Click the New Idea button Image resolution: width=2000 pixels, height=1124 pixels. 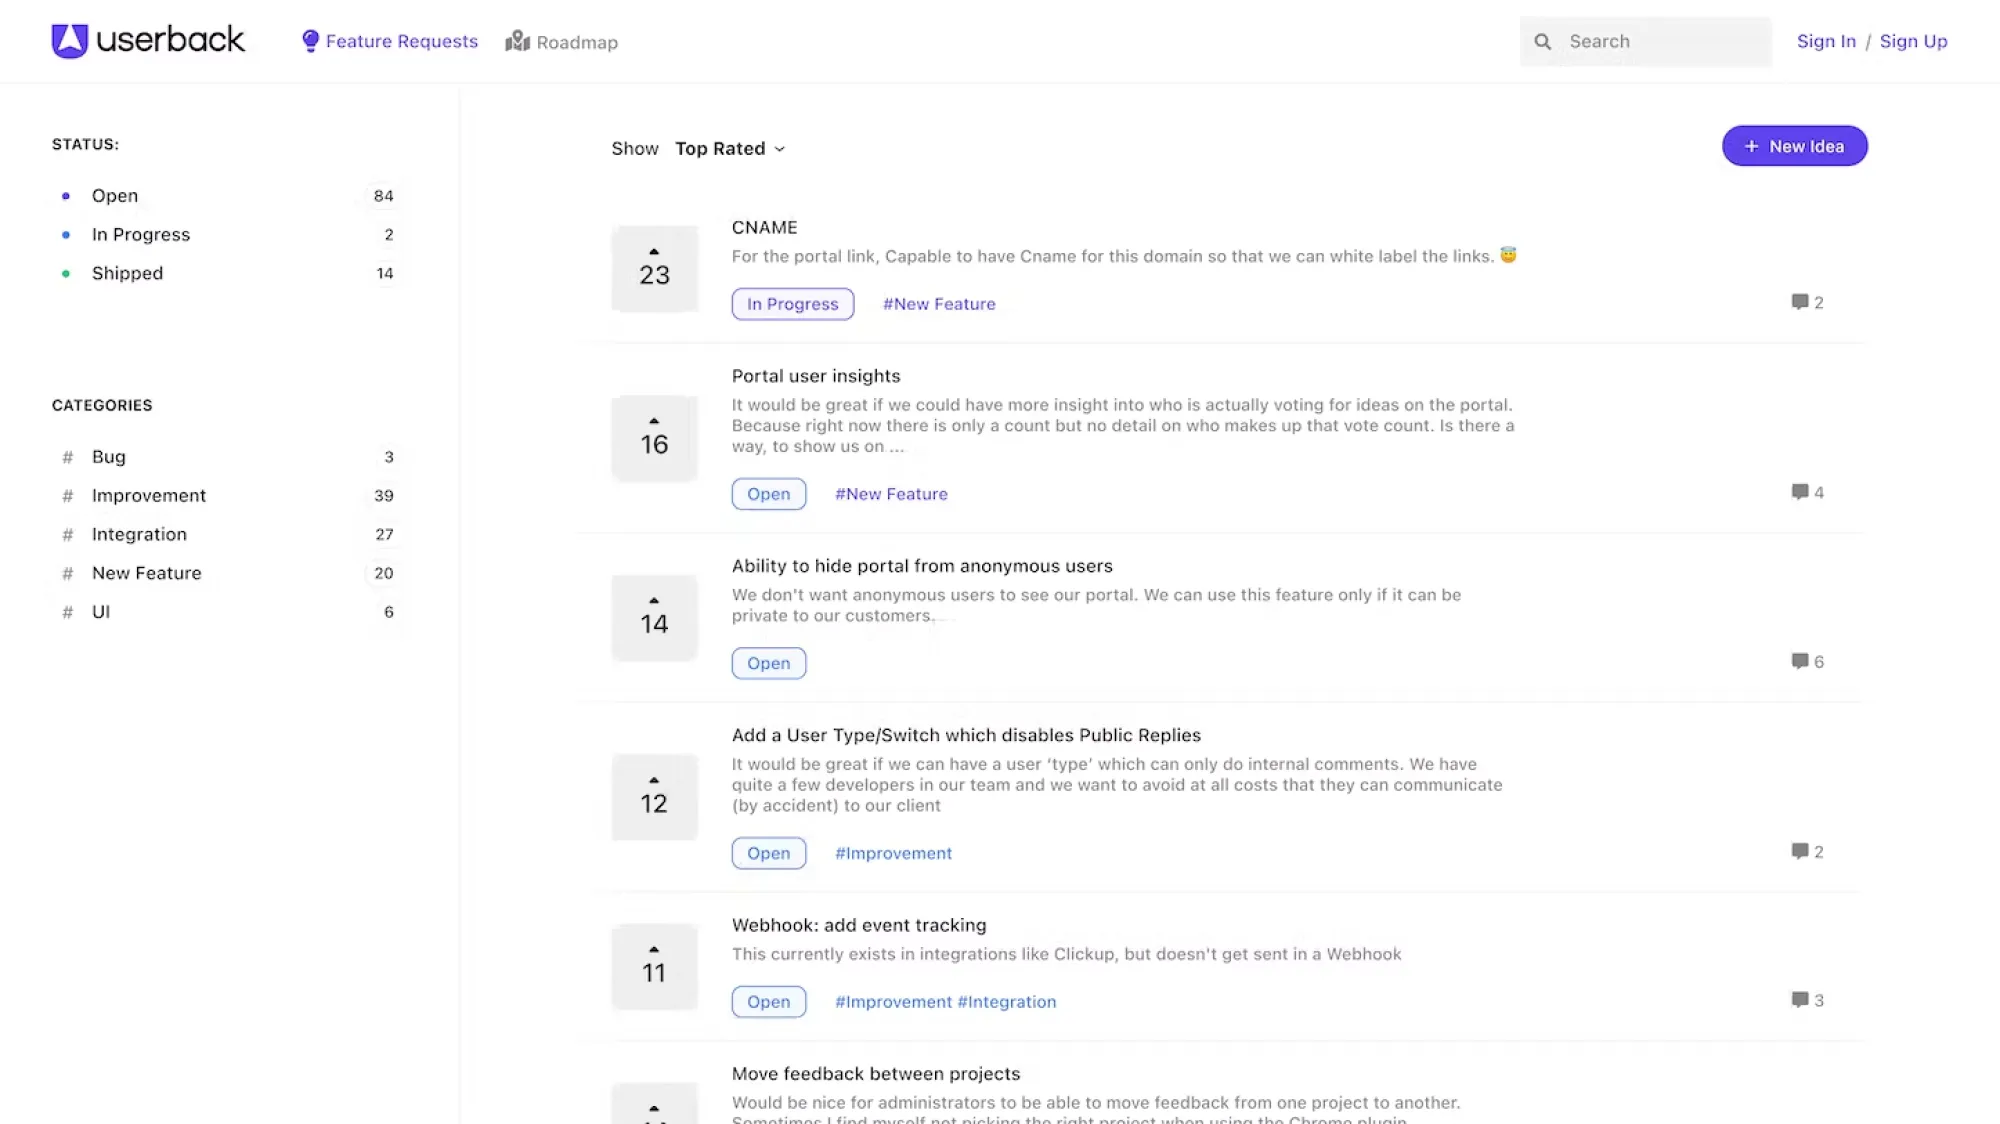click(x=1794, y=145)
